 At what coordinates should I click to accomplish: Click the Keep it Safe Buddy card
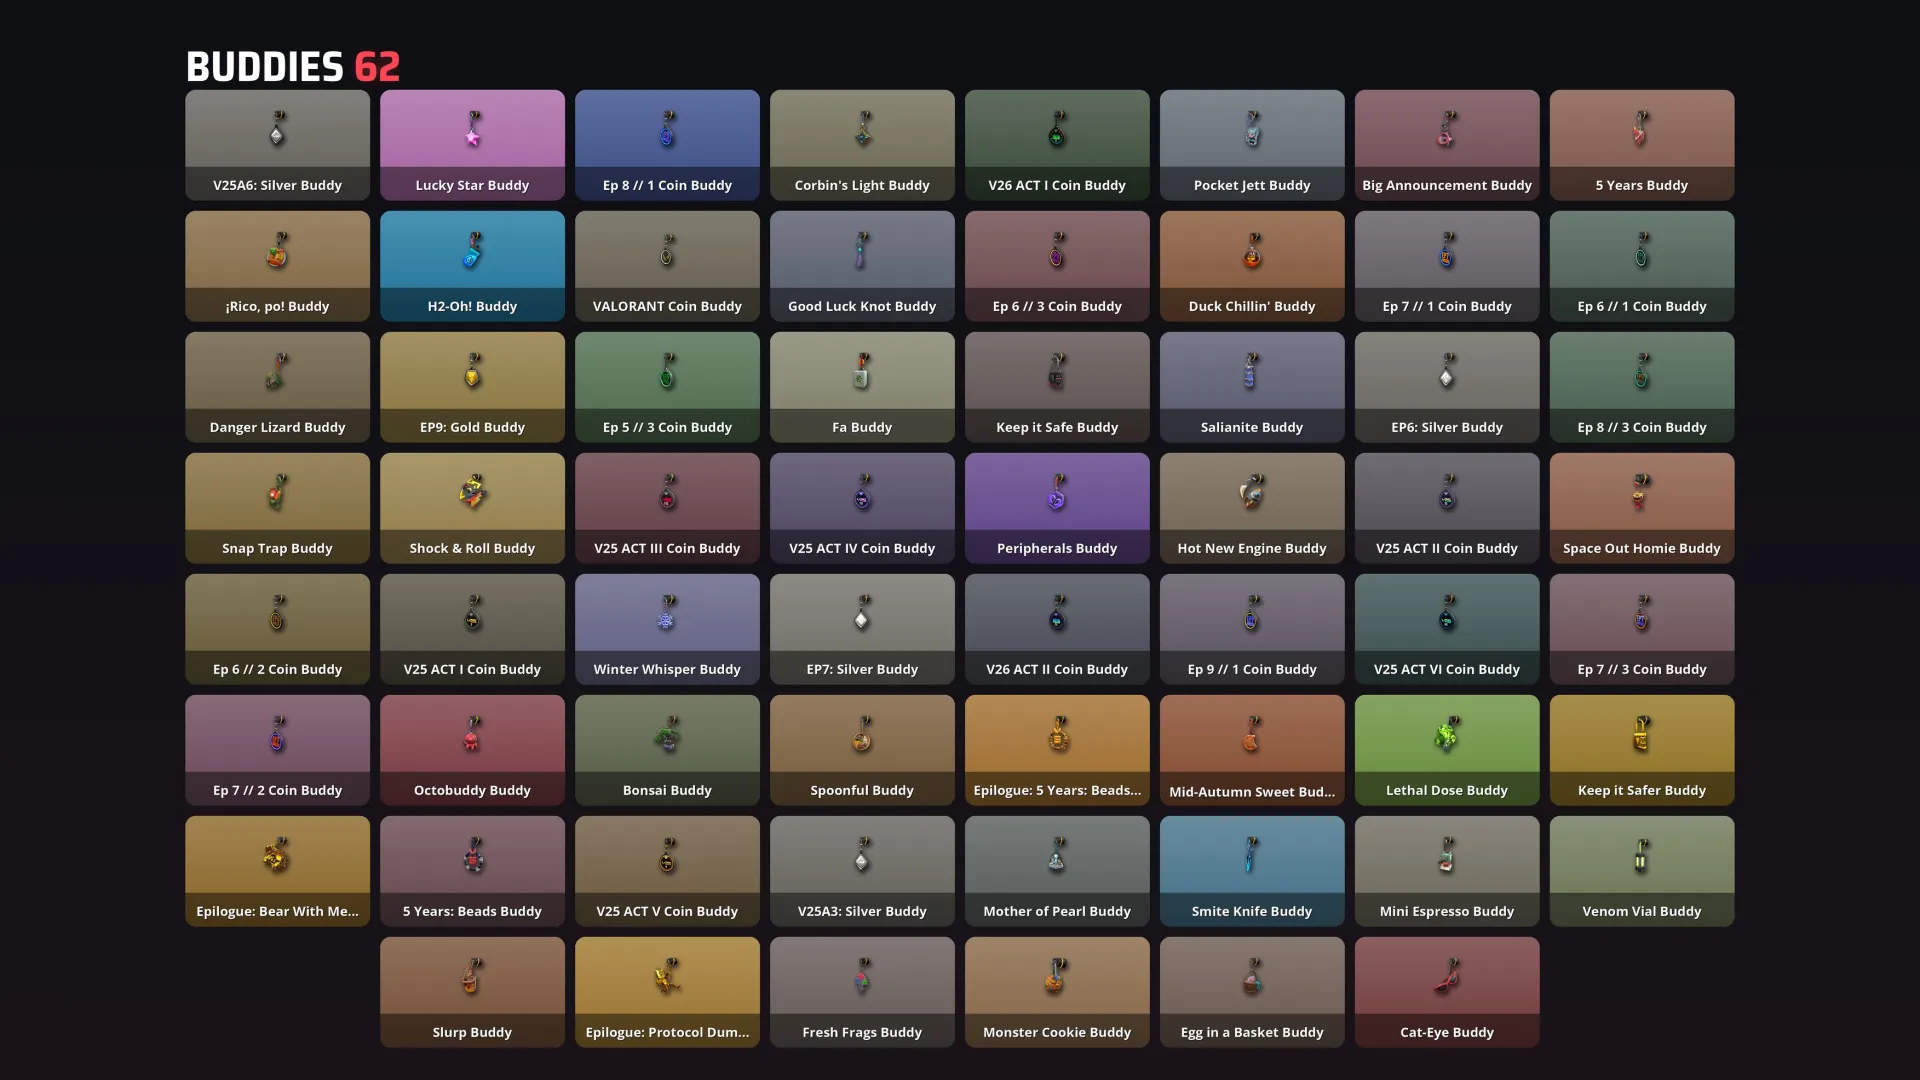coord(1057,387)
